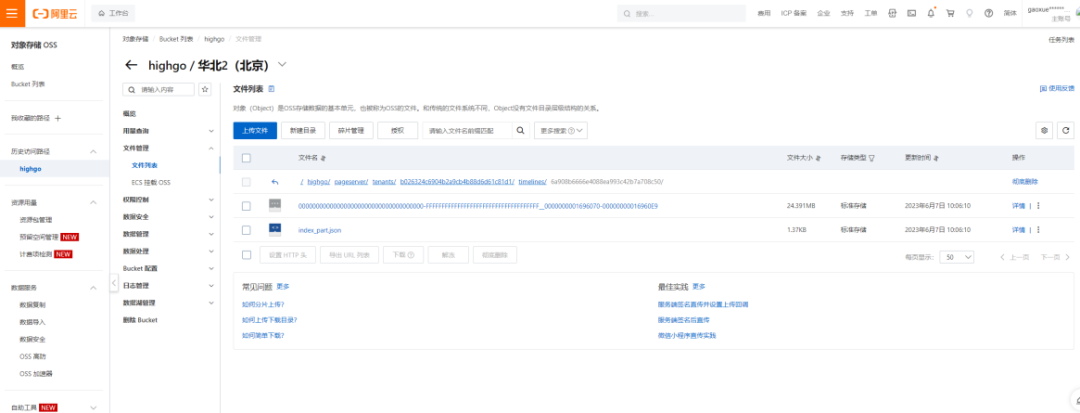Open the index_part.json file link
The width and height of the screenshot is (1080, 413).
tap(320, 230)
